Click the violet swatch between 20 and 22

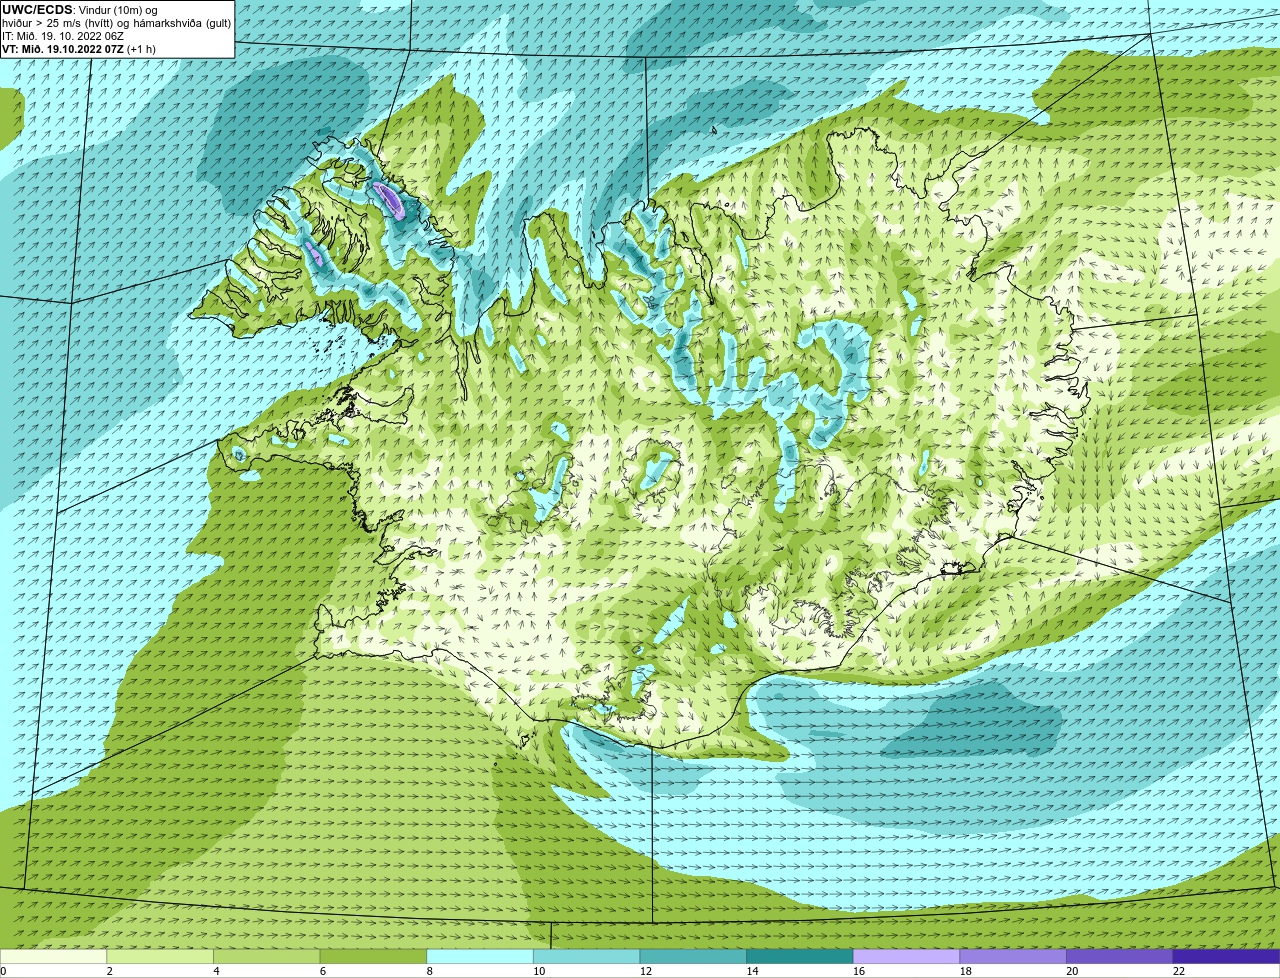[1120, 956]
